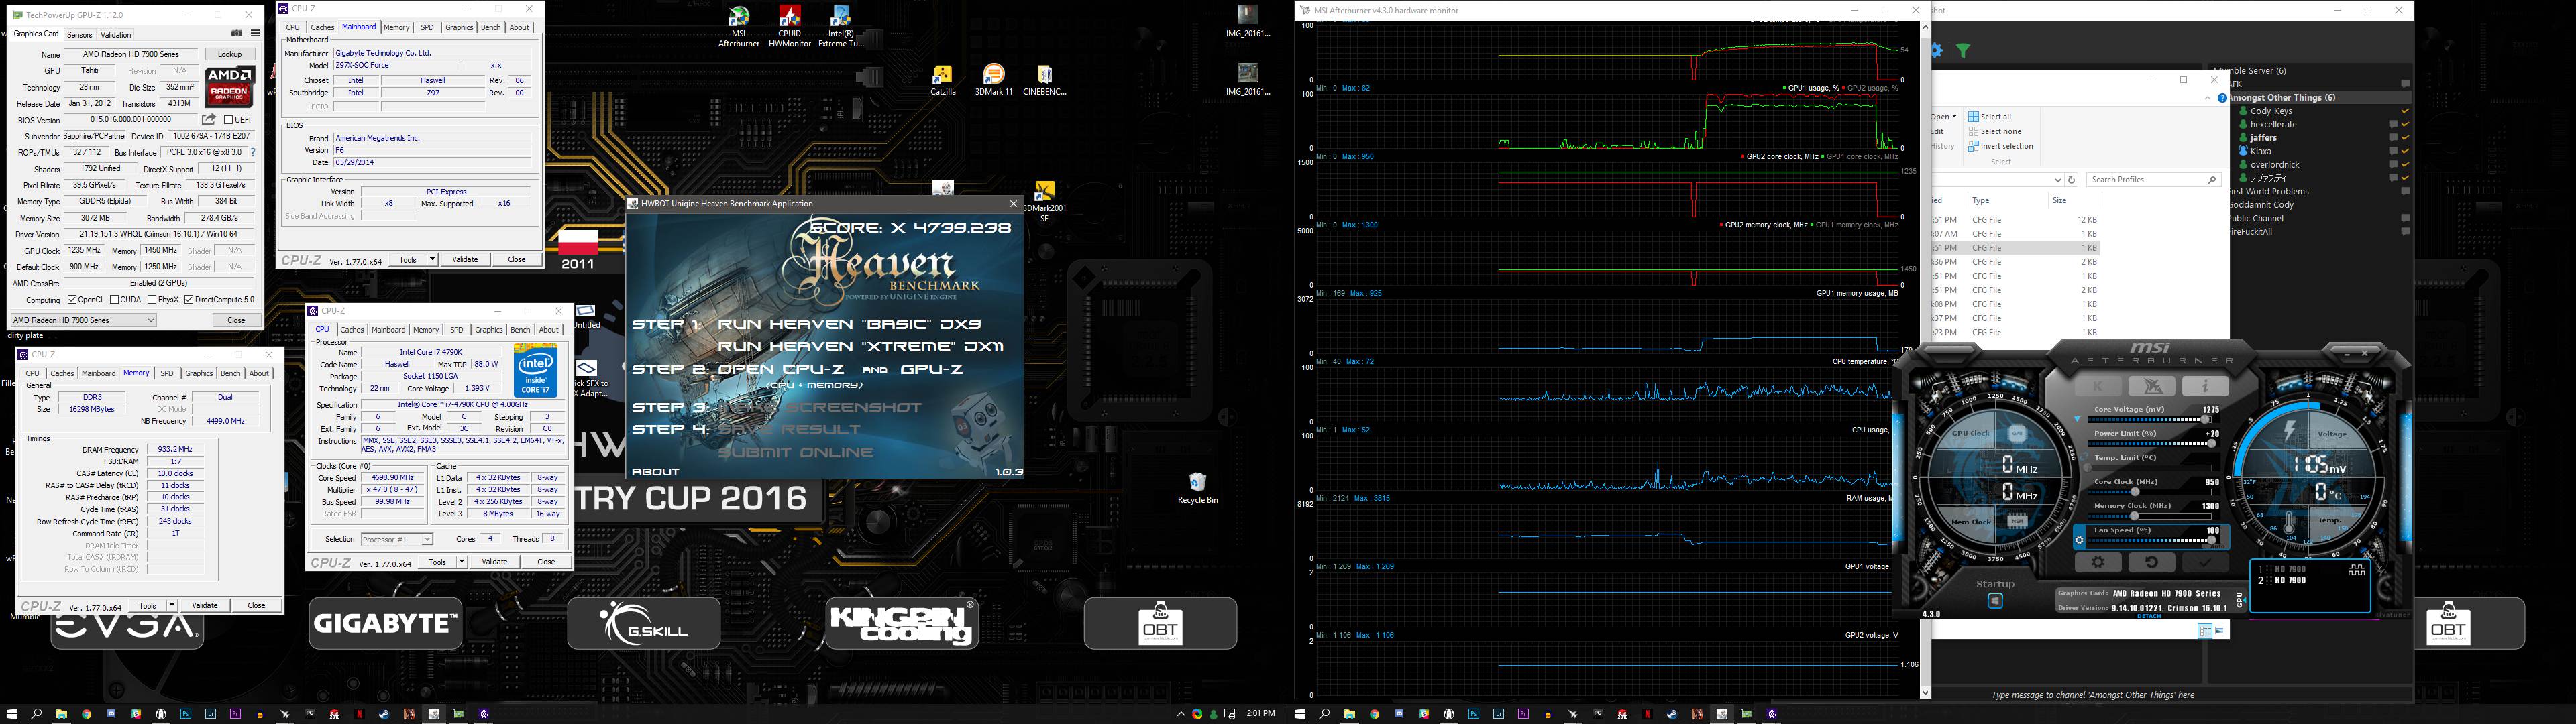Open SPD tab in Mainboard CPU-Z window
This screenshot has height=724, width=2576.
tap(427, 27)
